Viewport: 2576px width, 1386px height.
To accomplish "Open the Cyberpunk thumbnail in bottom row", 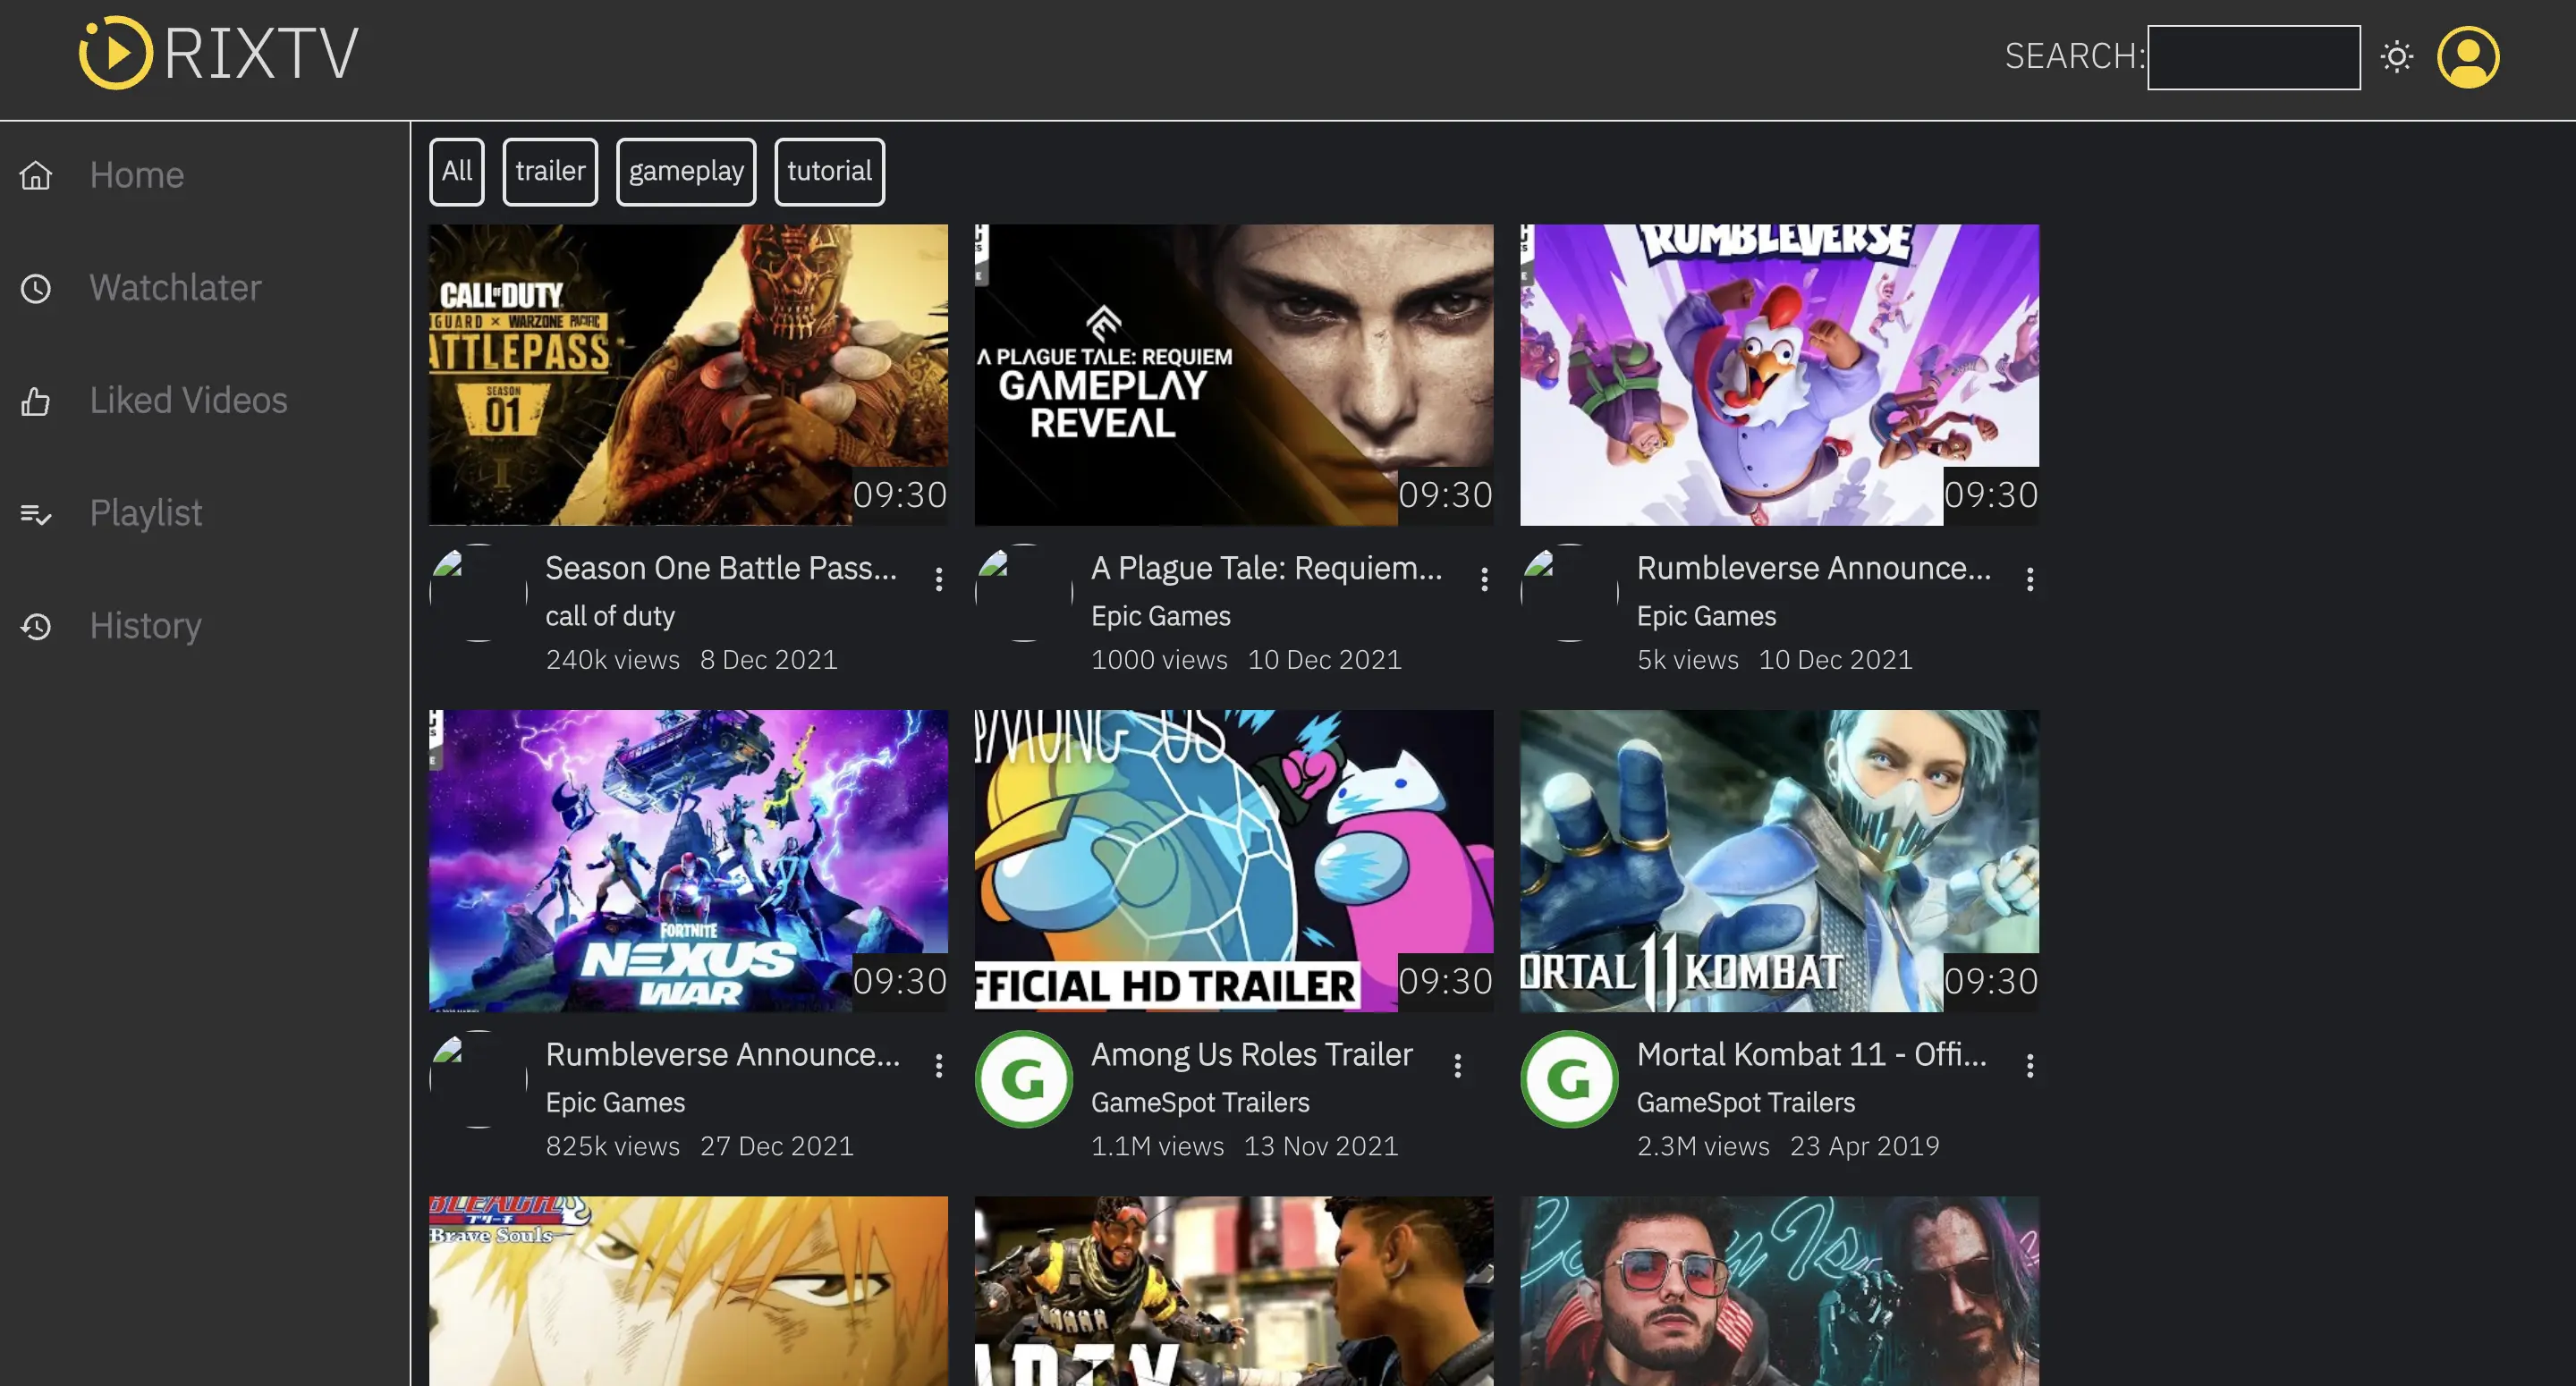I will pyautogui.click(x=1779, y=1291).
